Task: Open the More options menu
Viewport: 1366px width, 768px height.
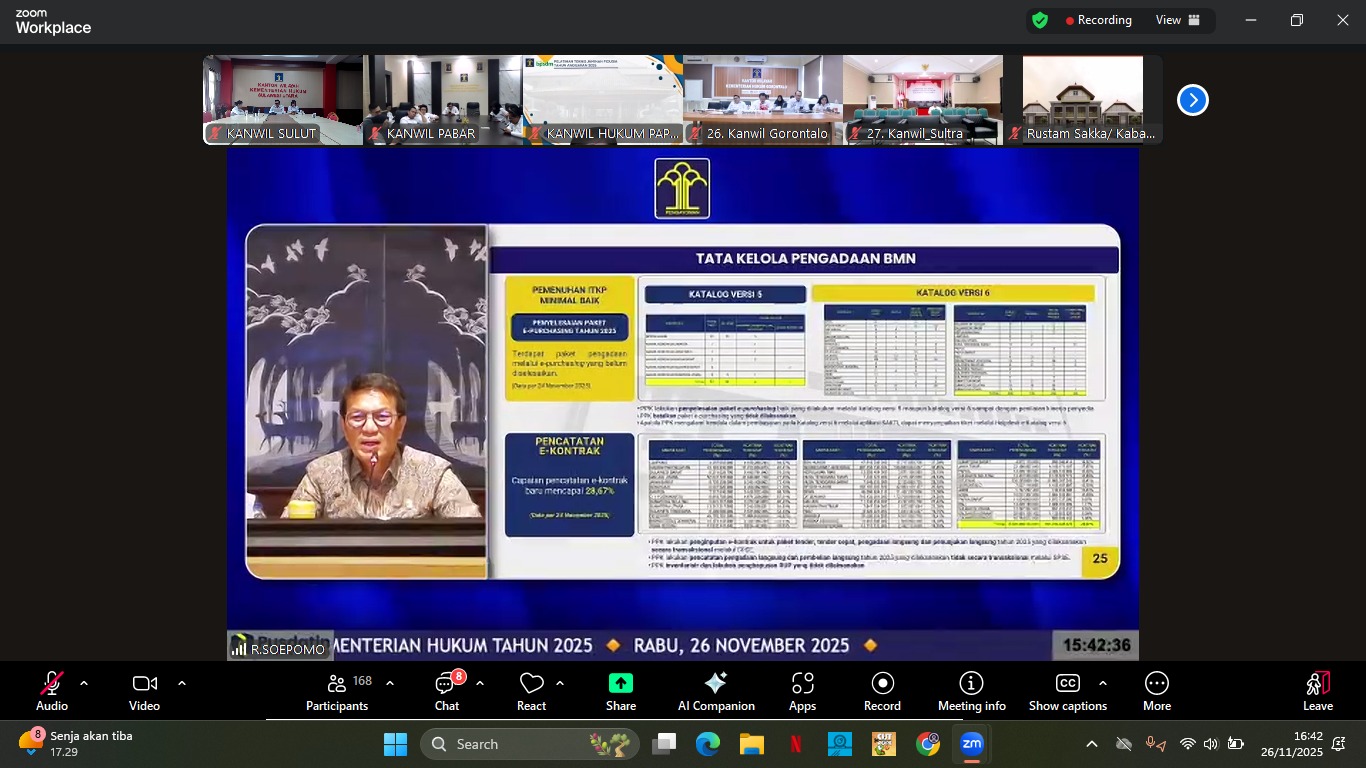Action: pos(1157,691)
